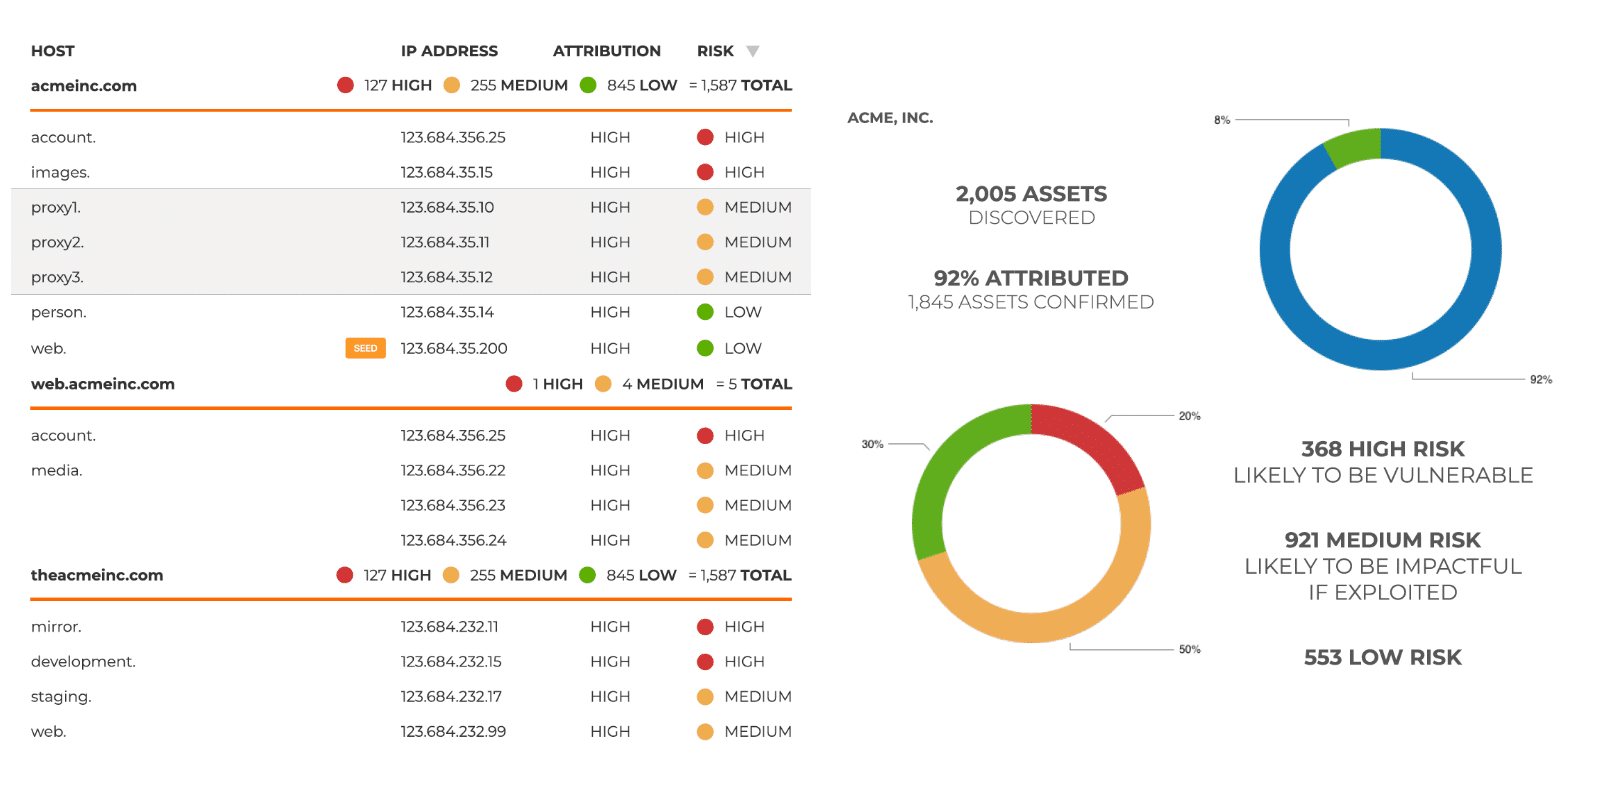Select orange risk dot in 123.684.232.99 row

pyautogui.click(x=705, y=732)
